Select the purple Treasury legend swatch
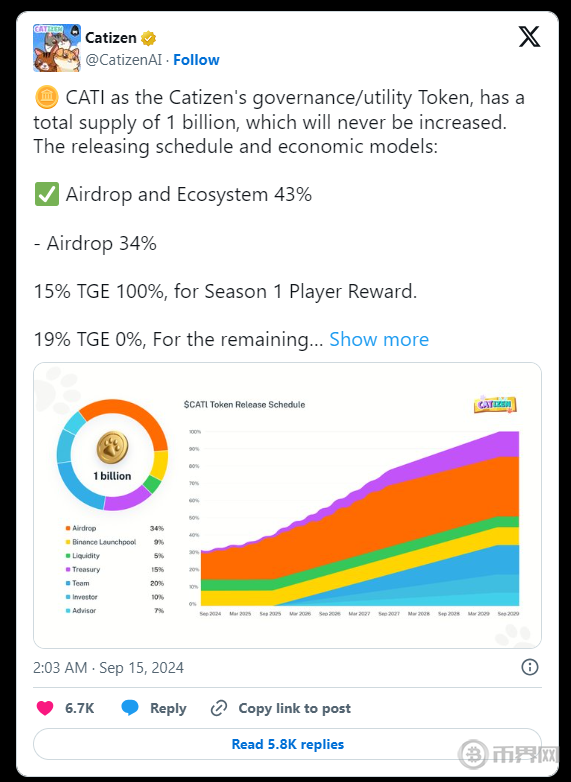This screenshot has width=571, height=782. [x=68, y=570]
